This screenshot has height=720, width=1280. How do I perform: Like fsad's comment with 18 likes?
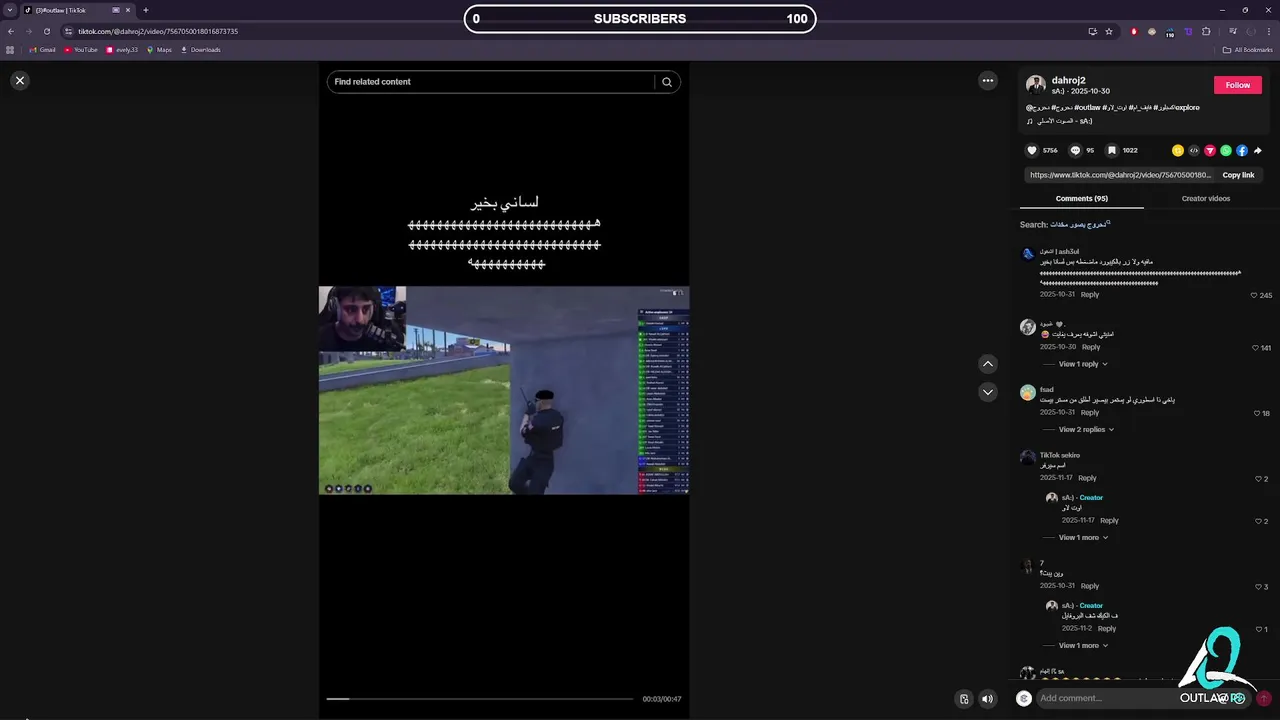click(x=1257, y=413)
